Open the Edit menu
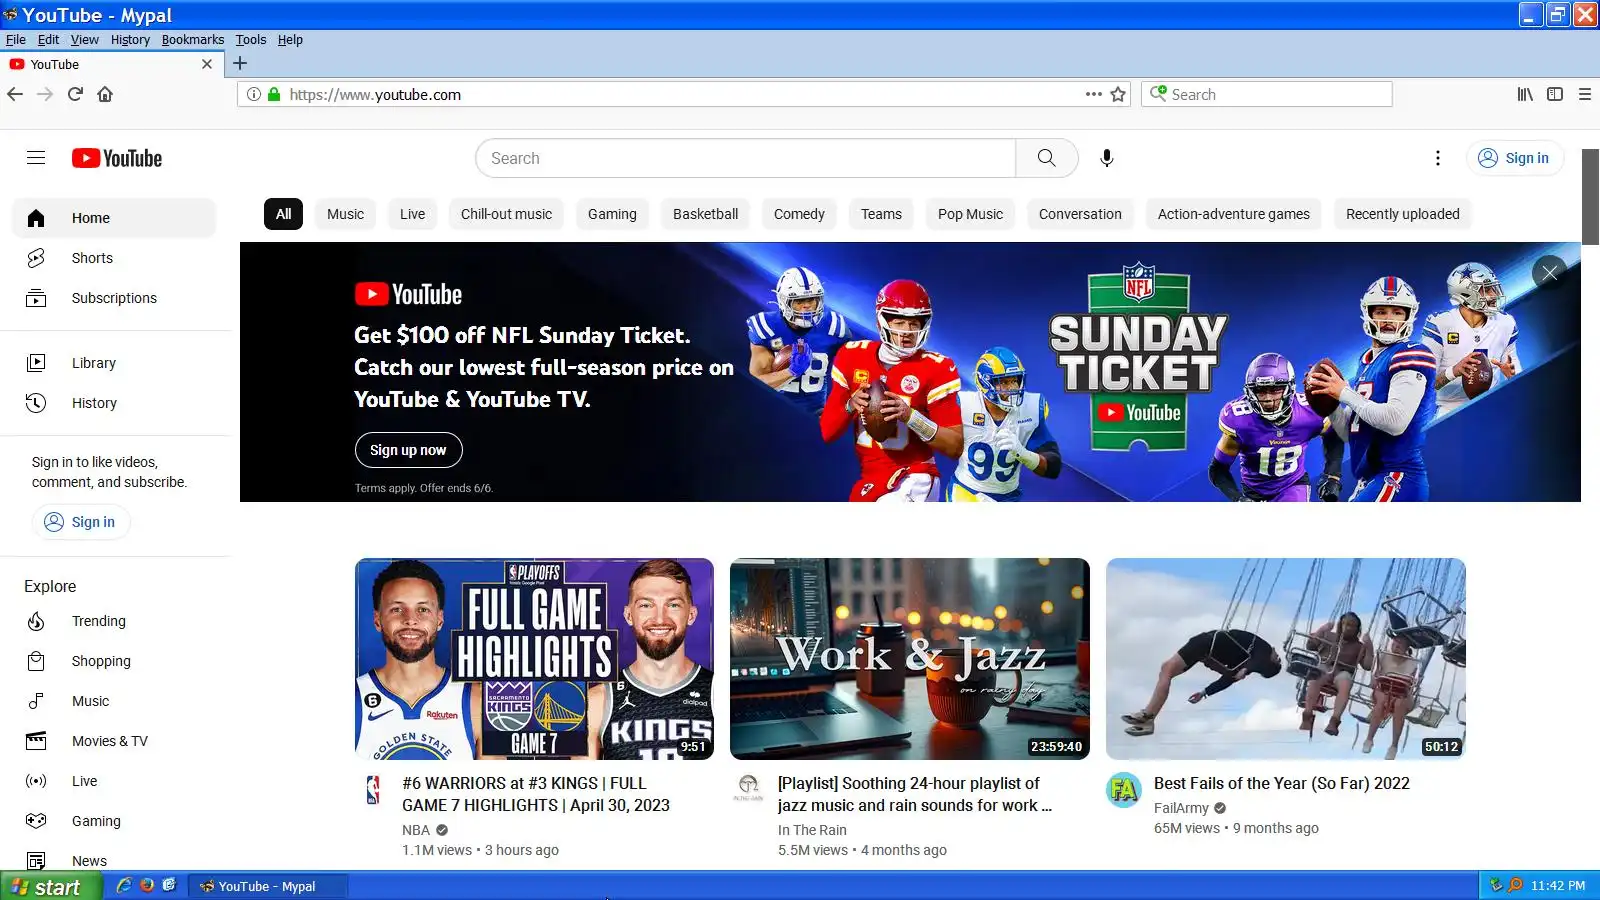 click(48, 40)
